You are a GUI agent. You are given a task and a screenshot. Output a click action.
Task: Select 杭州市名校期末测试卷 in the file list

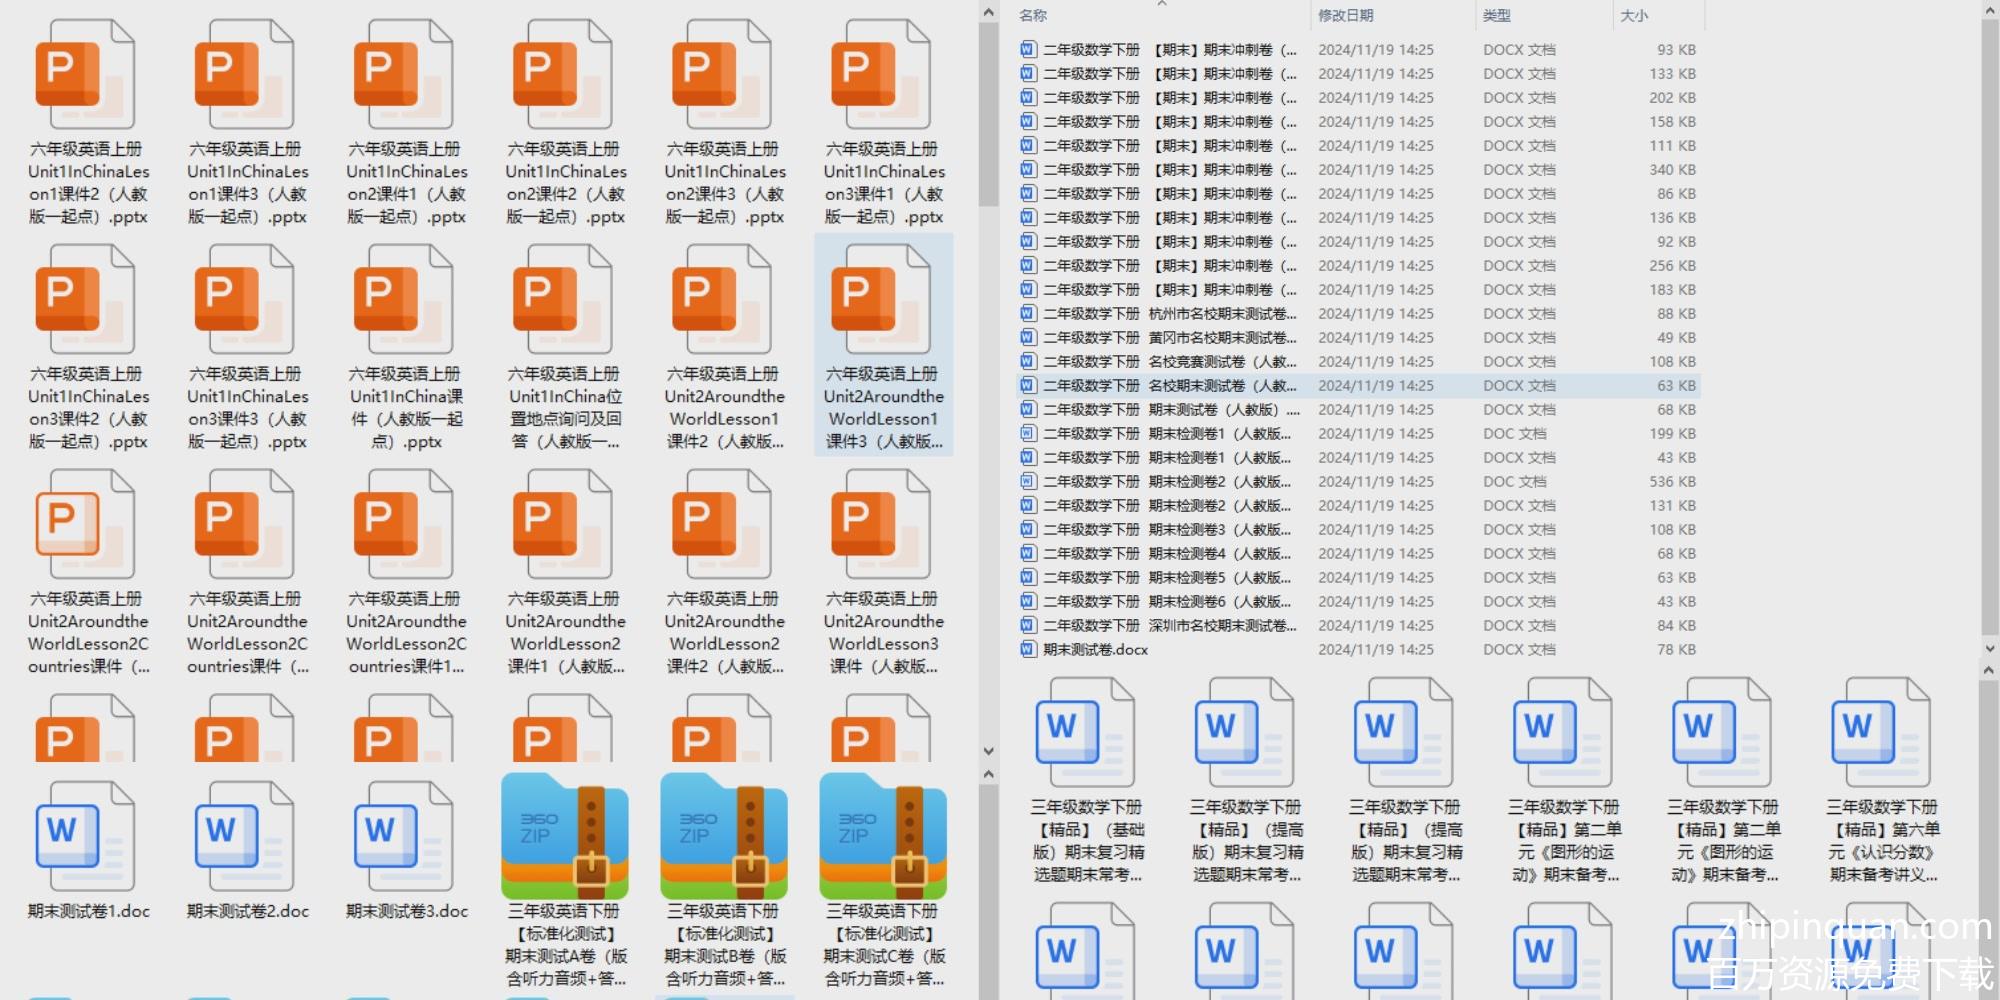pyautogui.click(x=1218, y=314)
